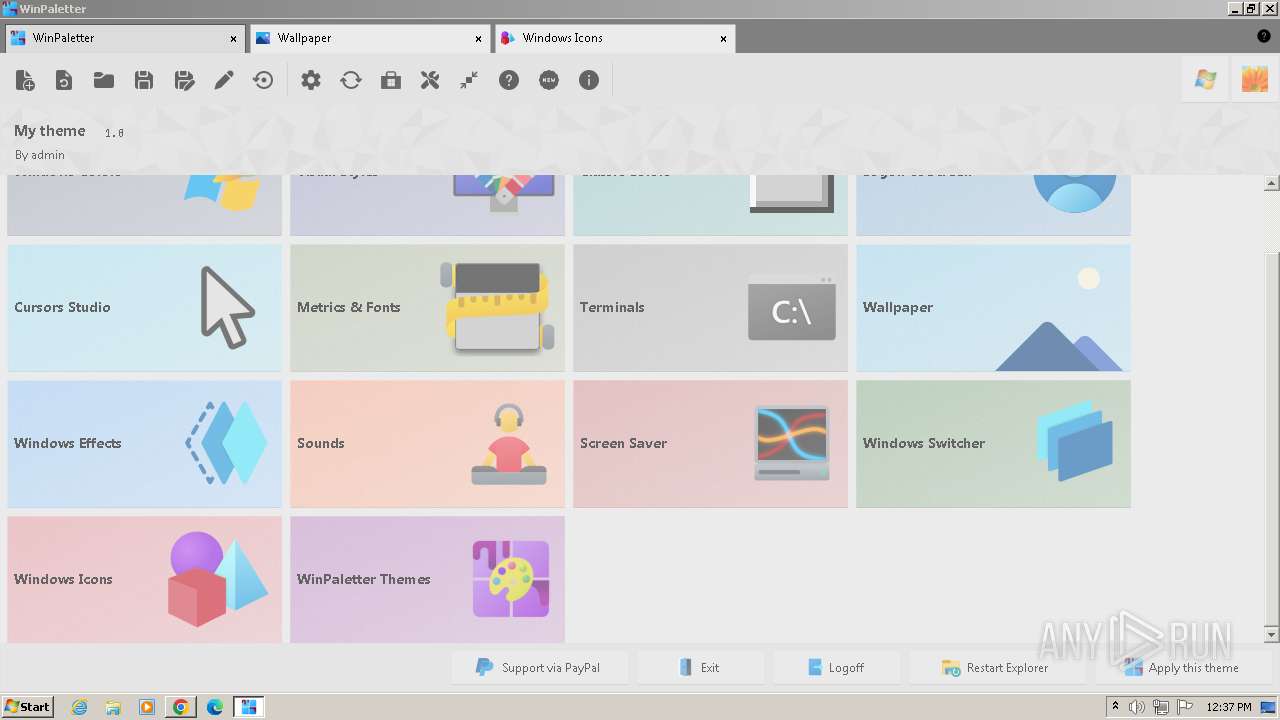Click the WinPaletter taskbar button
1280x720 pixels.
(x=249, y=707)
